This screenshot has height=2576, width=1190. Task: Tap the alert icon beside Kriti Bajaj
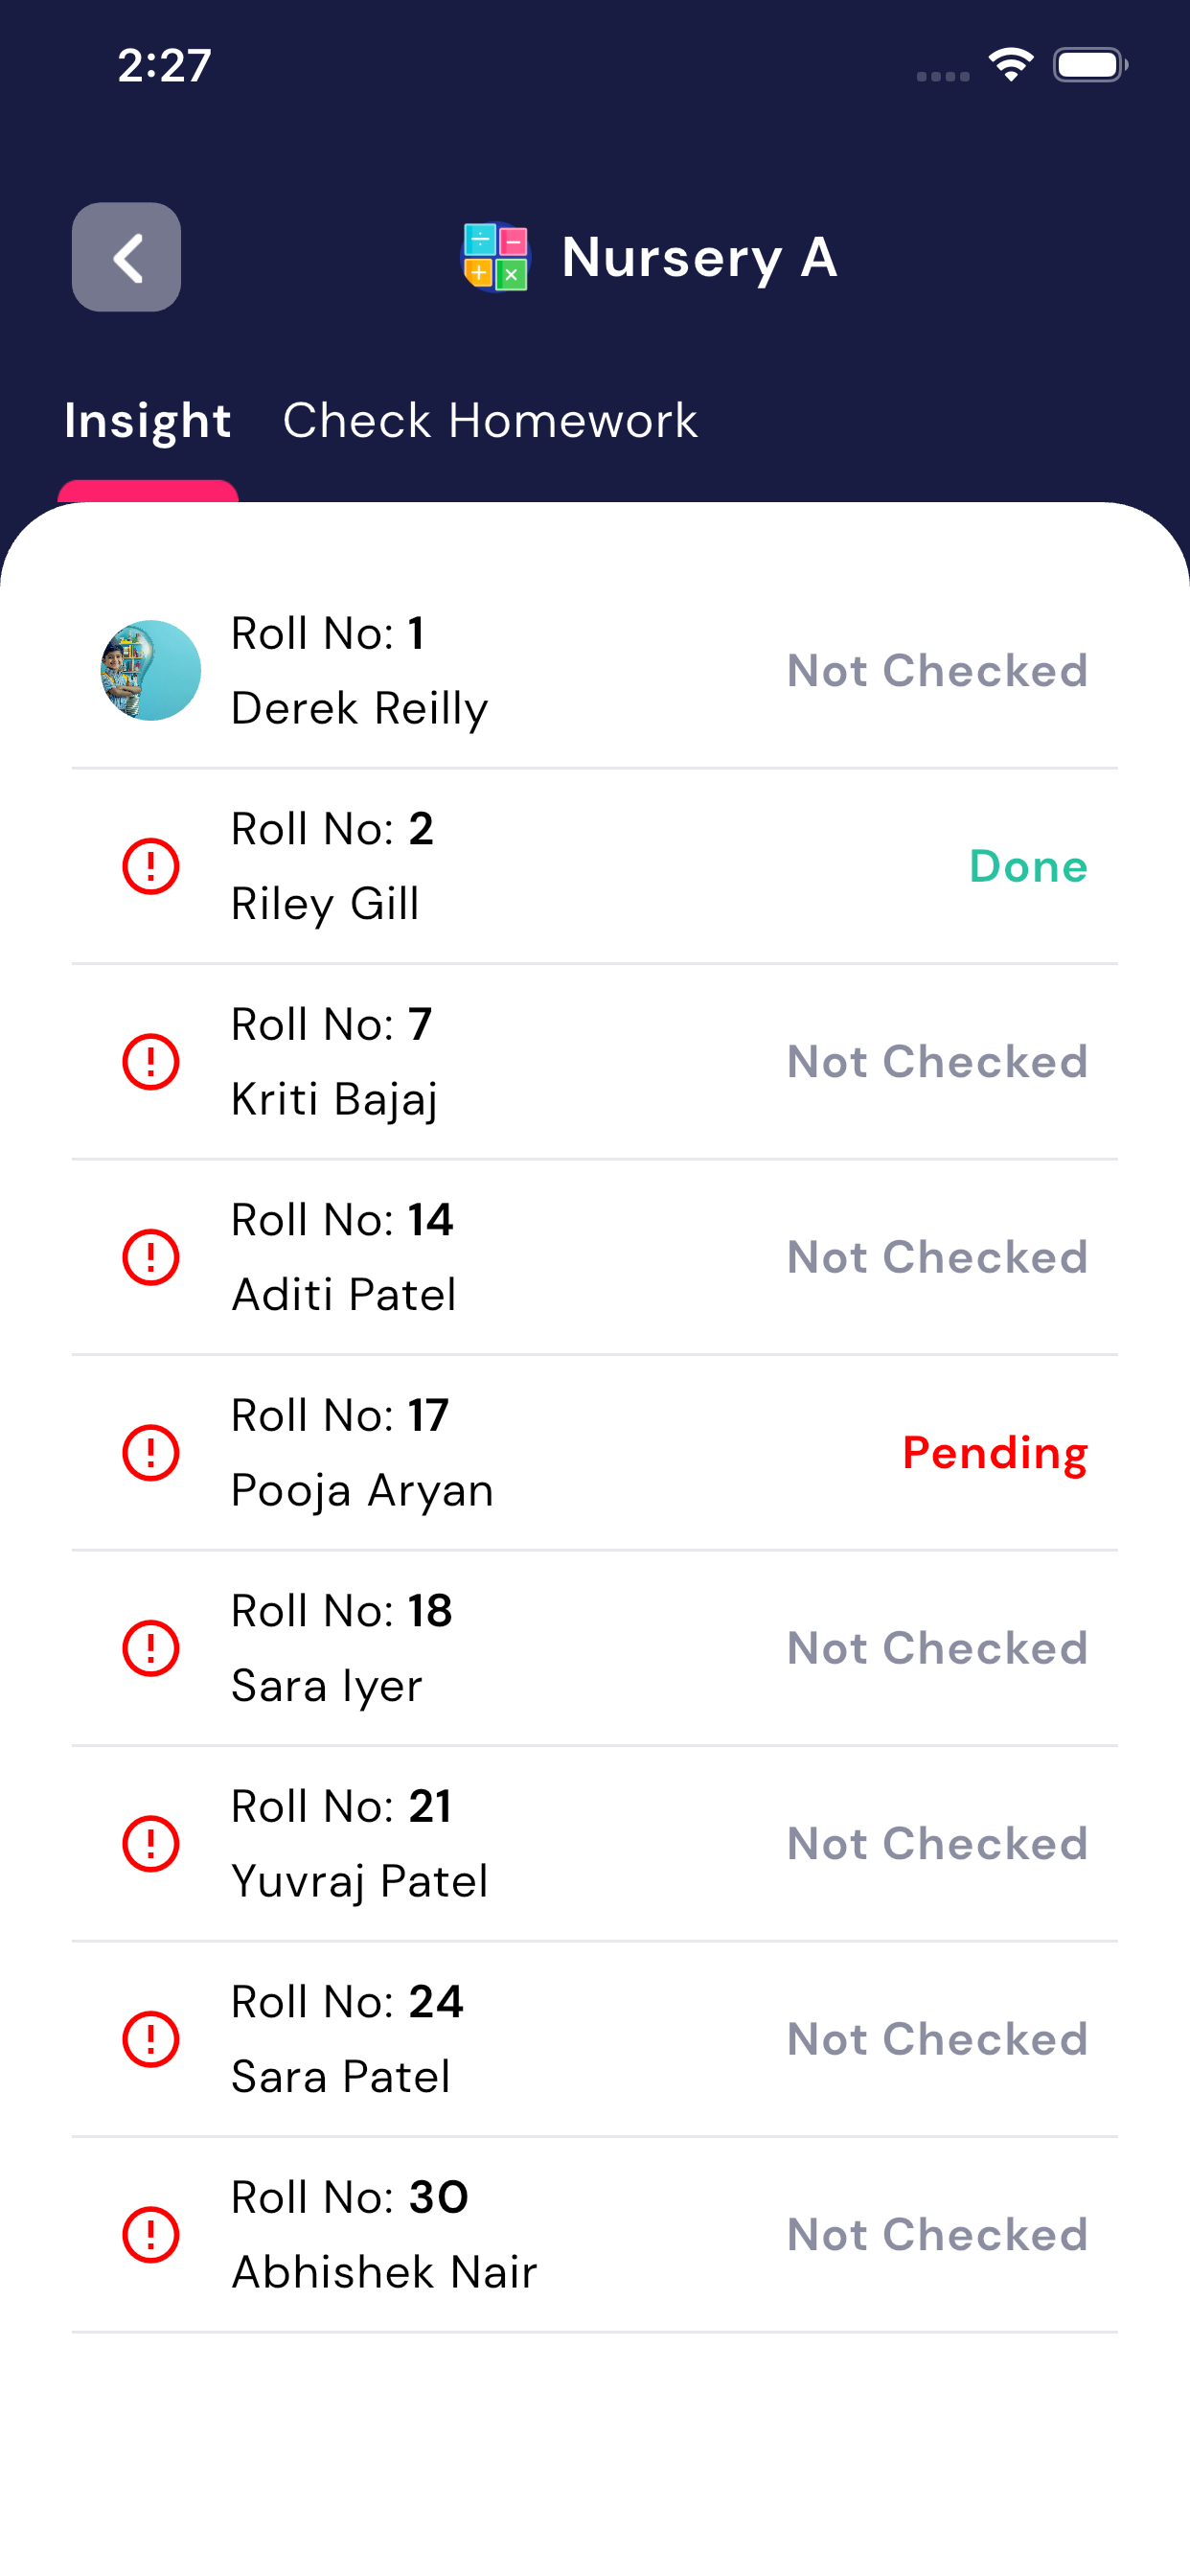click(151, 1061)
